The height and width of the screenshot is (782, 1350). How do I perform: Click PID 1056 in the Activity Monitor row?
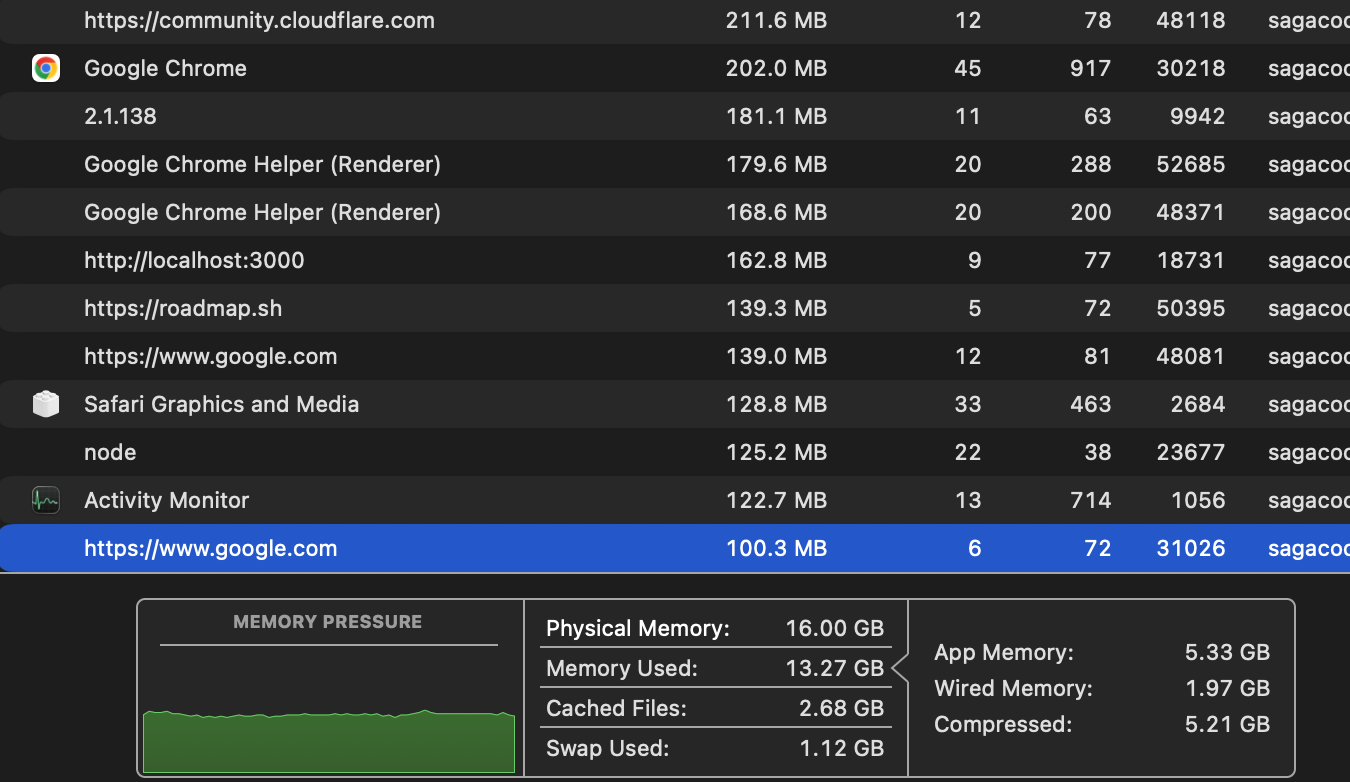click(1197, 500)
